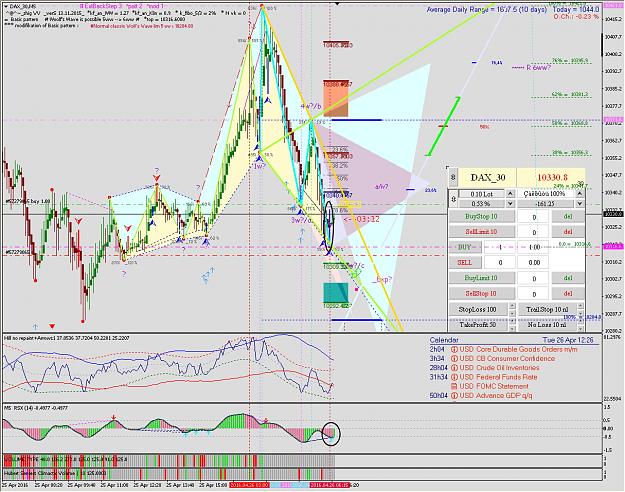Raise StopLoss 100 with its up stepper

[512, 305]
